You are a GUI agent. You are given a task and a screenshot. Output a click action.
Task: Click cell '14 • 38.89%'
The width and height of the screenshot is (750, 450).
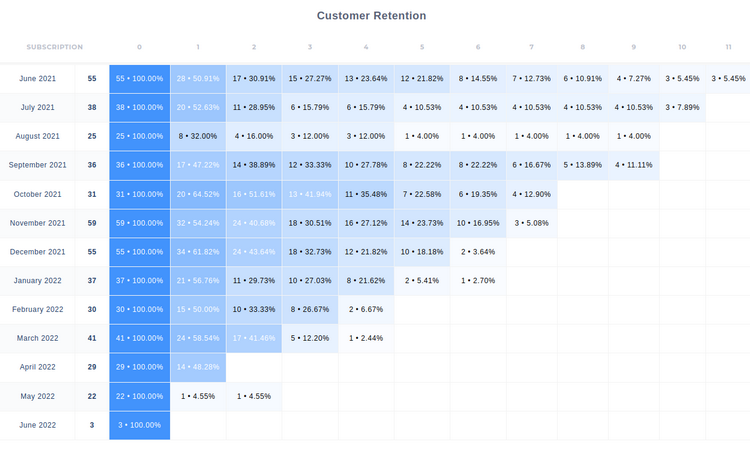(x=254, y=165)
